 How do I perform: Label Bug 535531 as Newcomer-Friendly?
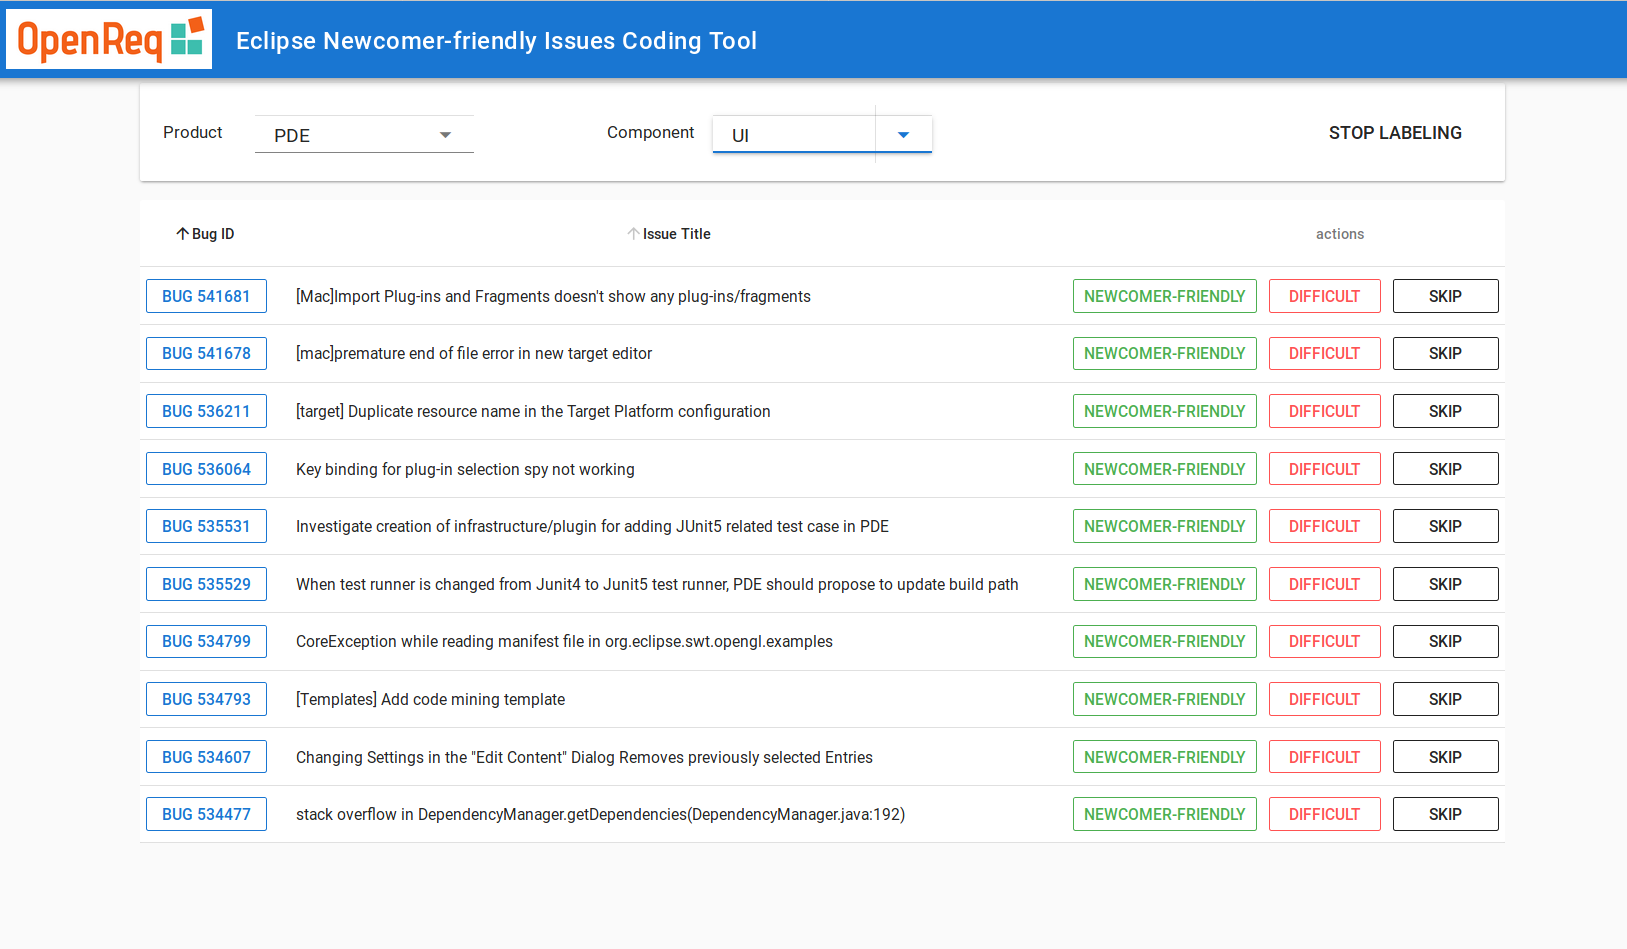tap(1164, 526)
